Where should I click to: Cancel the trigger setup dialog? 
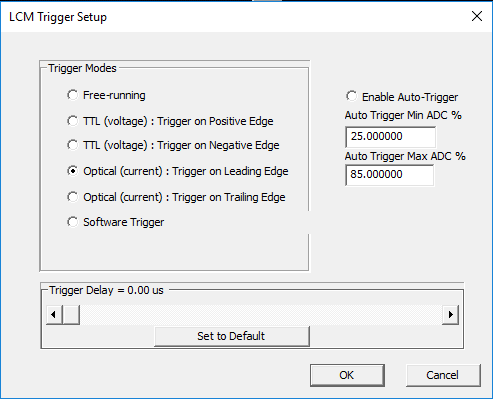443,375
